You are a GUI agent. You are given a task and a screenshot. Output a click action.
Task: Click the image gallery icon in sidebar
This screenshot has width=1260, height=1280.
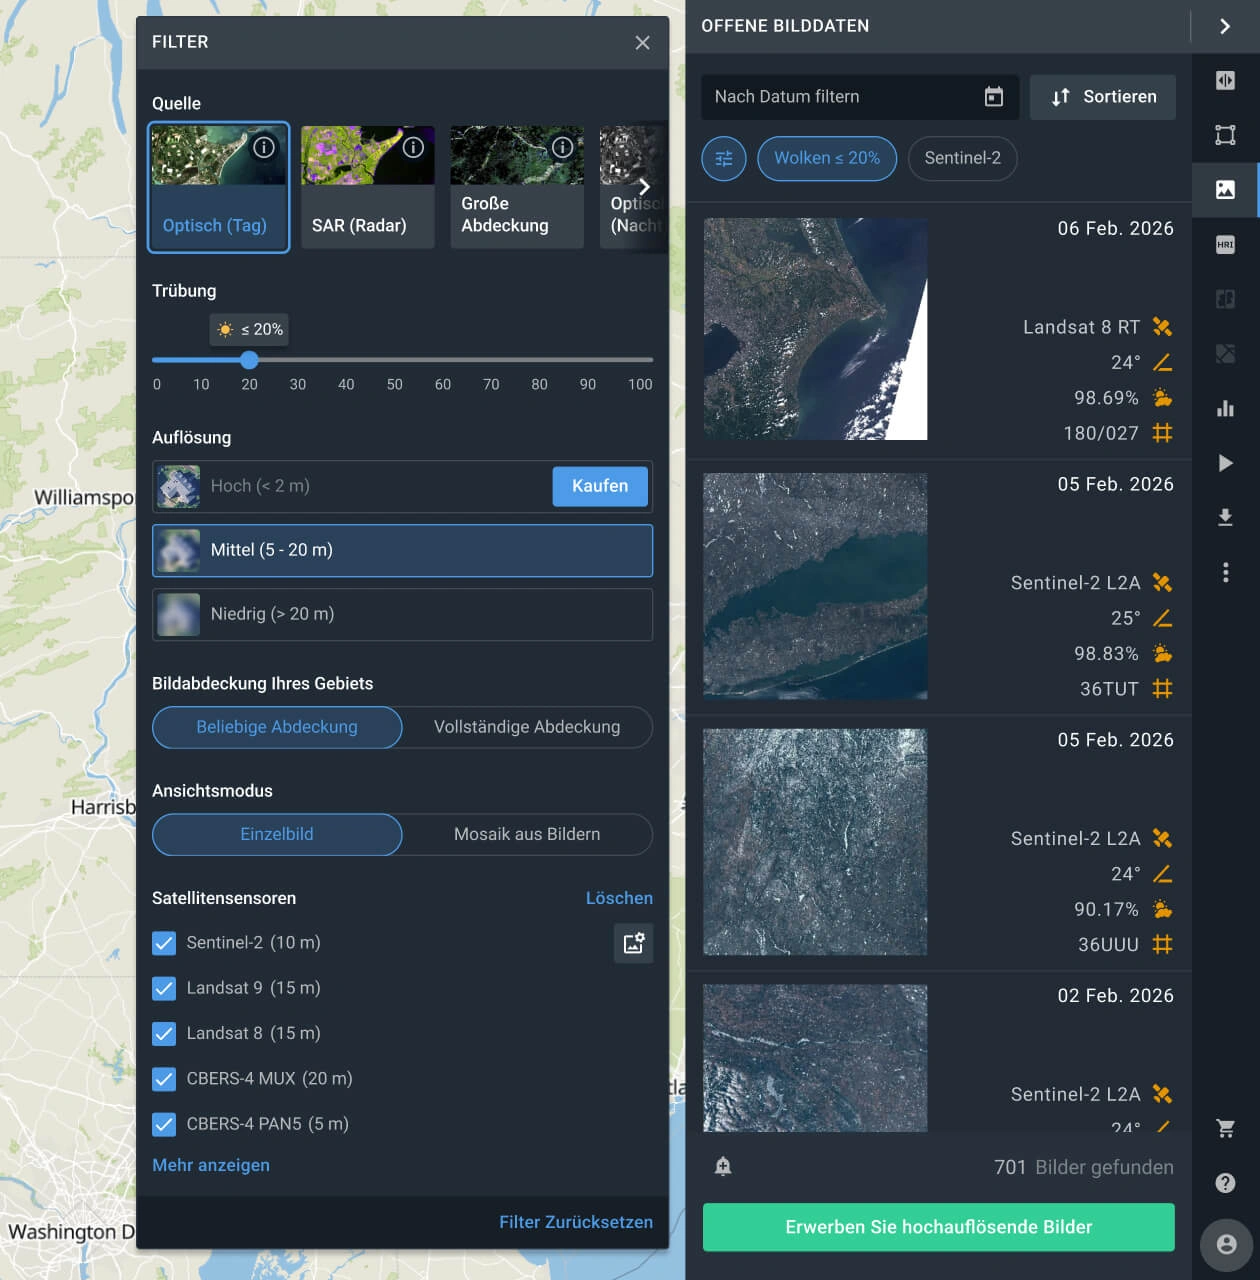[1226, 189]
